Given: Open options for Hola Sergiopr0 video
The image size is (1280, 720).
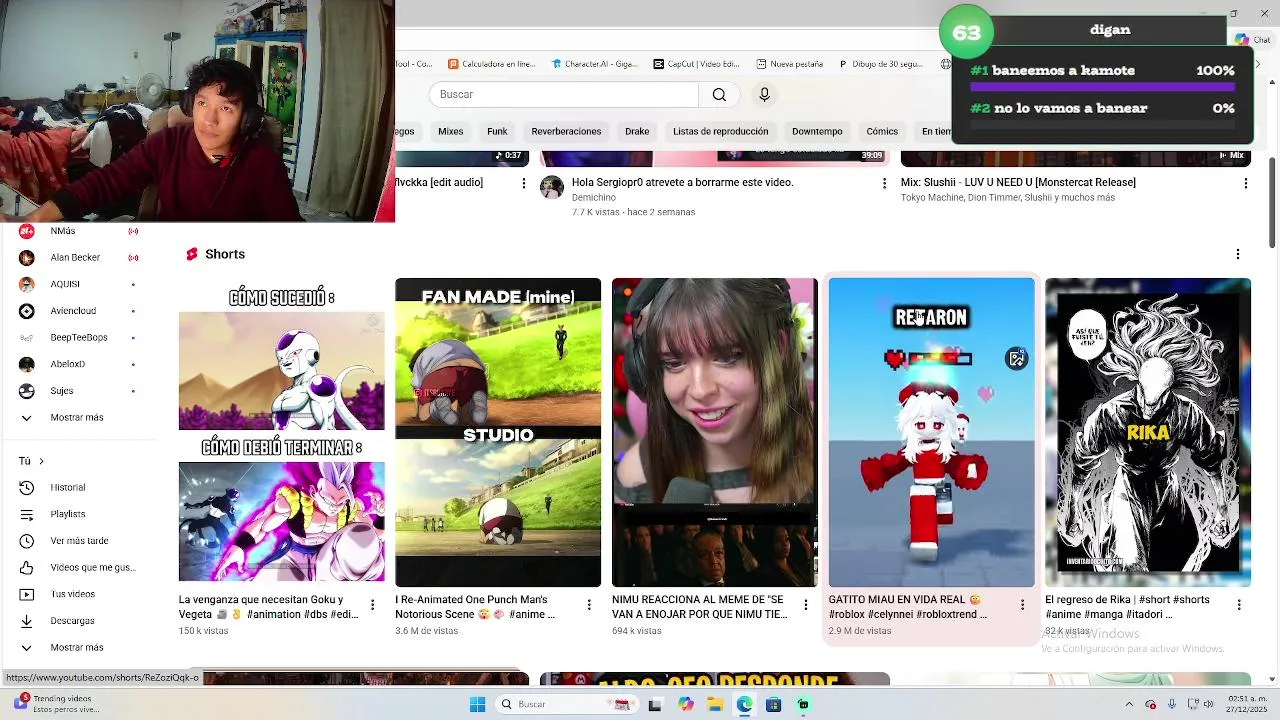Looking at the screenshot, I should [x=884, y=183].
